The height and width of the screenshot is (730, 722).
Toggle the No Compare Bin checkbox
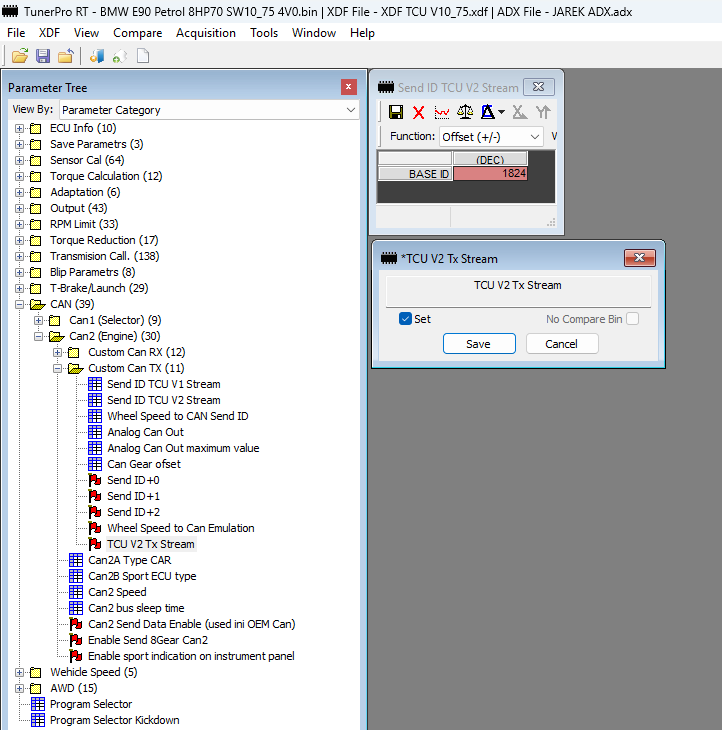[x=632, y=319]
